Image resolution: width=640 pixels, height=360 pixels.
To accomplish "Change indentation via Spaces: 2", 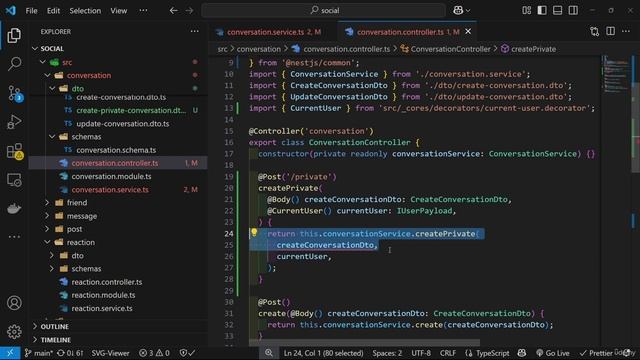I will click(387, 353).
